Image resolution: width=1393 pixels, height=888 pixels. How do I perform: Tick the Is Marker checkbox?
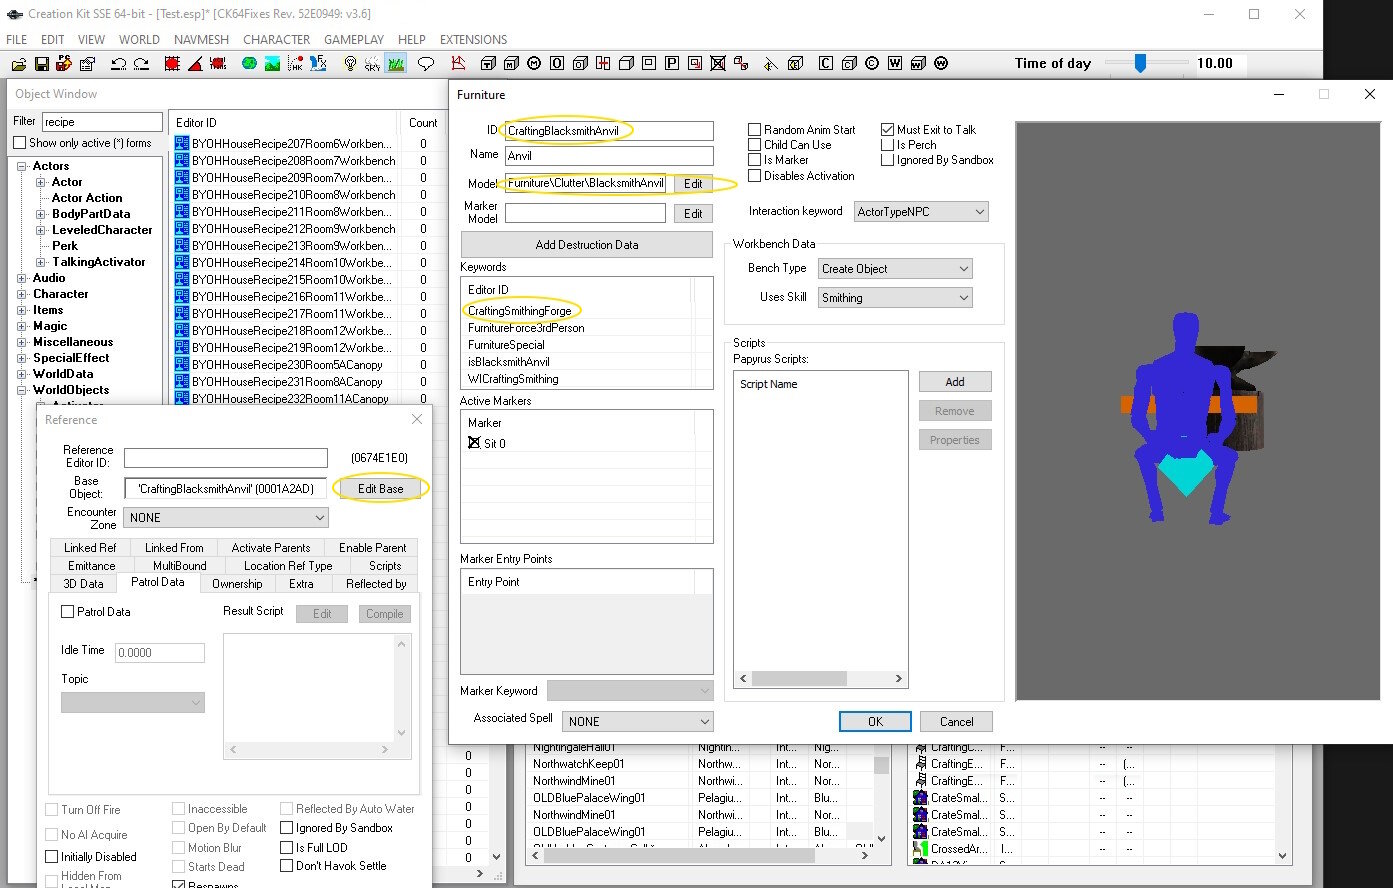[x=755, y=160]
